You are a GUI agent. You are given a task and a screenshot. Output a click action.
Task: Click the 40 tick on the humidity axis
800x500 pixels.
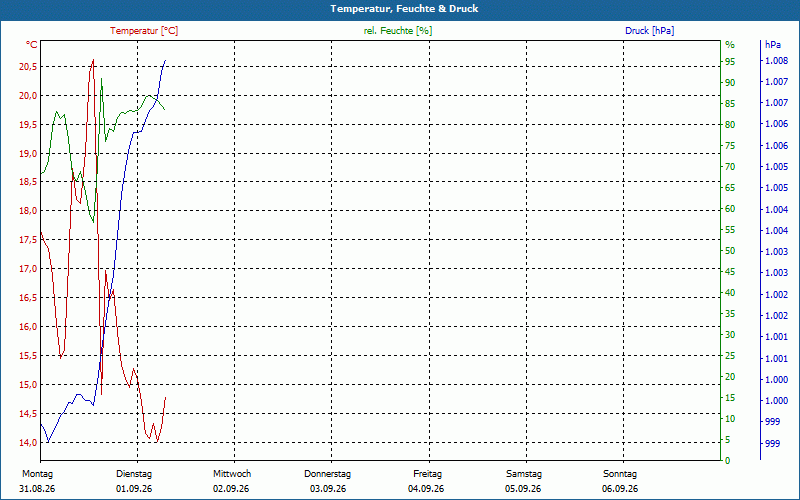[x=730, y=293]
